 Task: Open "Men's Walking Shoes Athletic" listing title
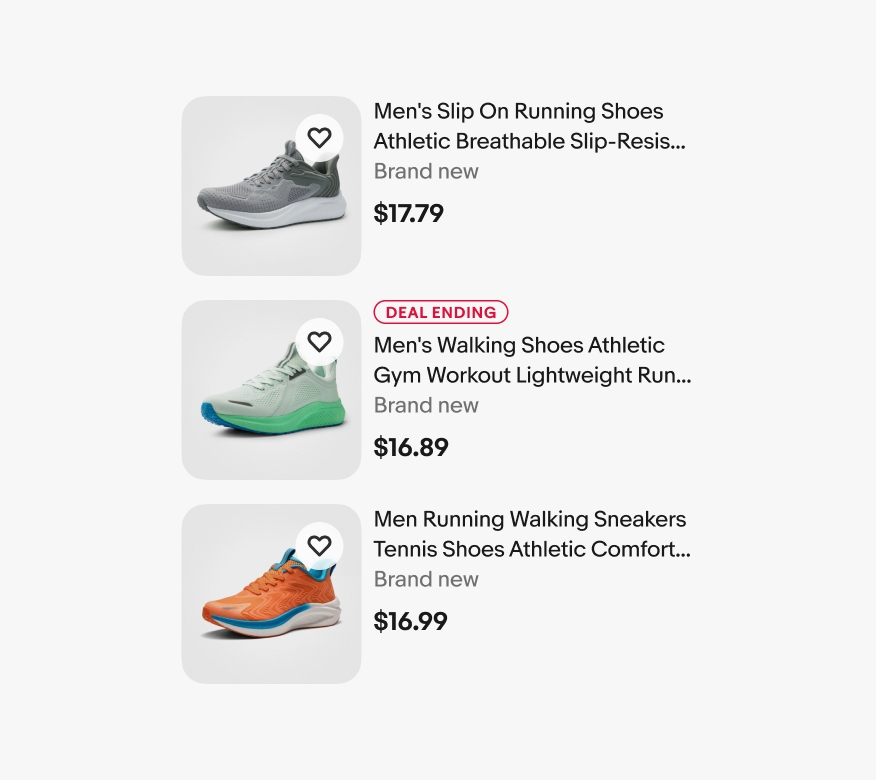(519, 345)
